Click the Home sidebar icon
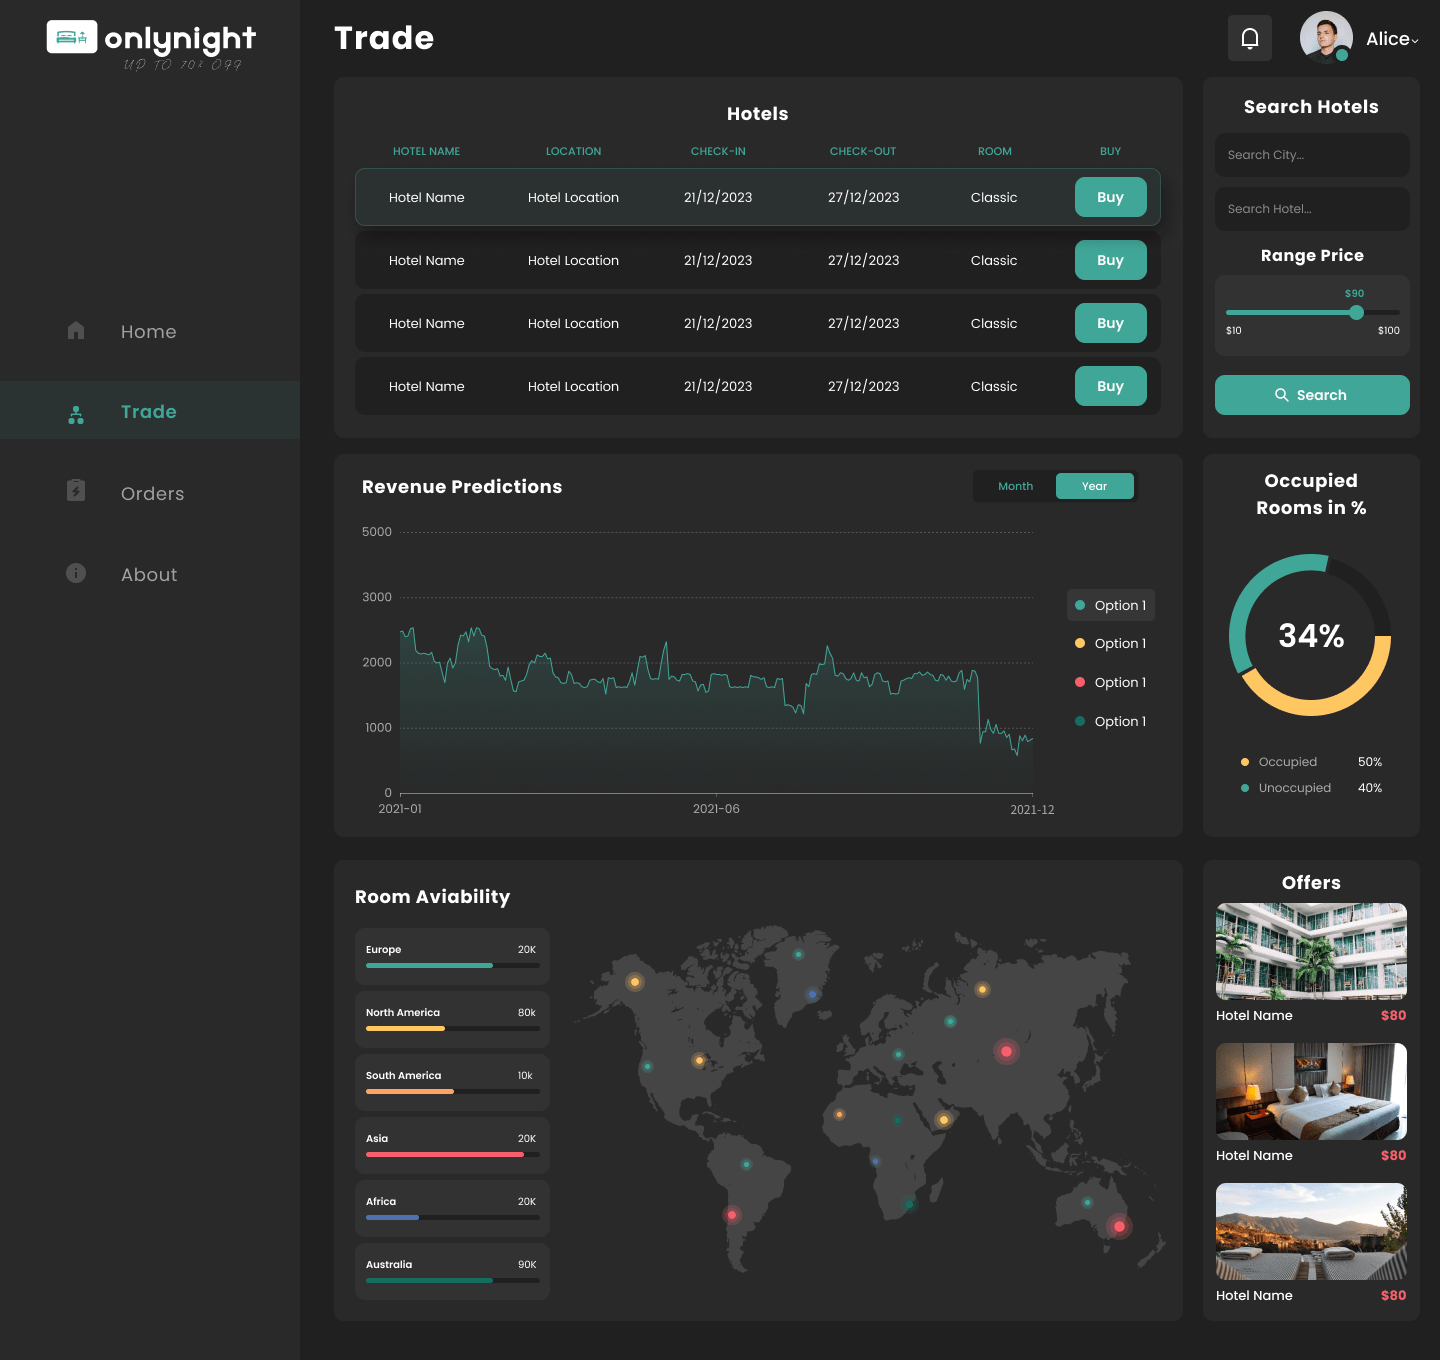The width and height of the screenshot is (1440, 1360). (x=76, y=331)
